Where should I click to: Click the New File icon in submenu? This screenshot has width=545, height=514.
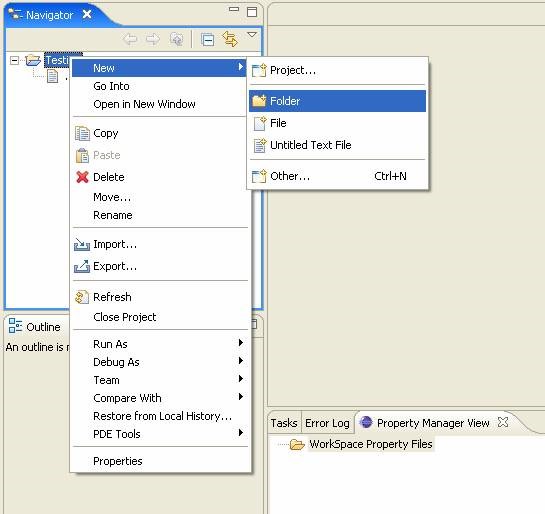tap(259, 123)
